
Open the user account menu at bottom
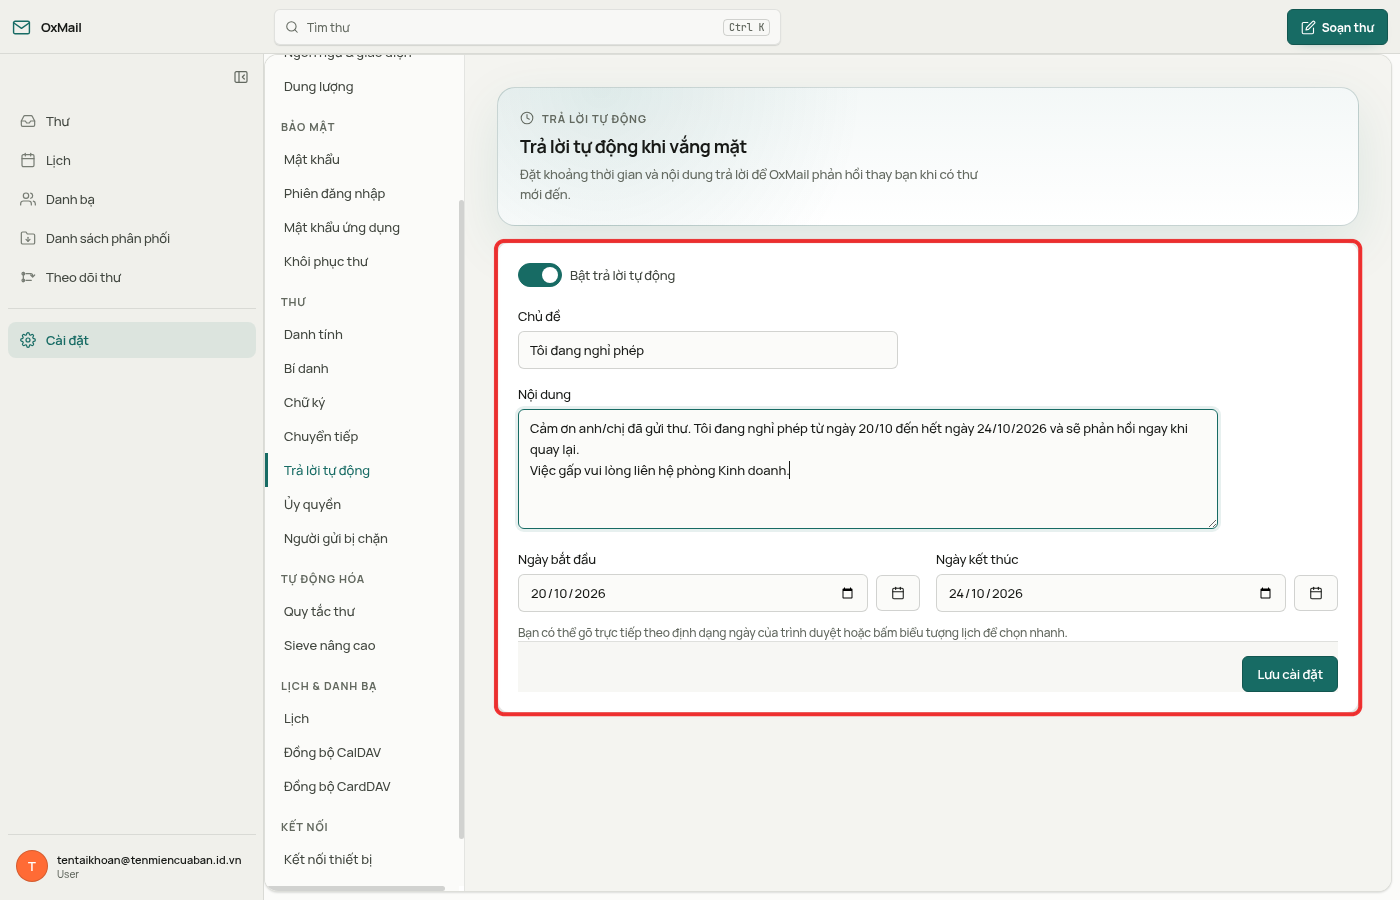point(132,866)
